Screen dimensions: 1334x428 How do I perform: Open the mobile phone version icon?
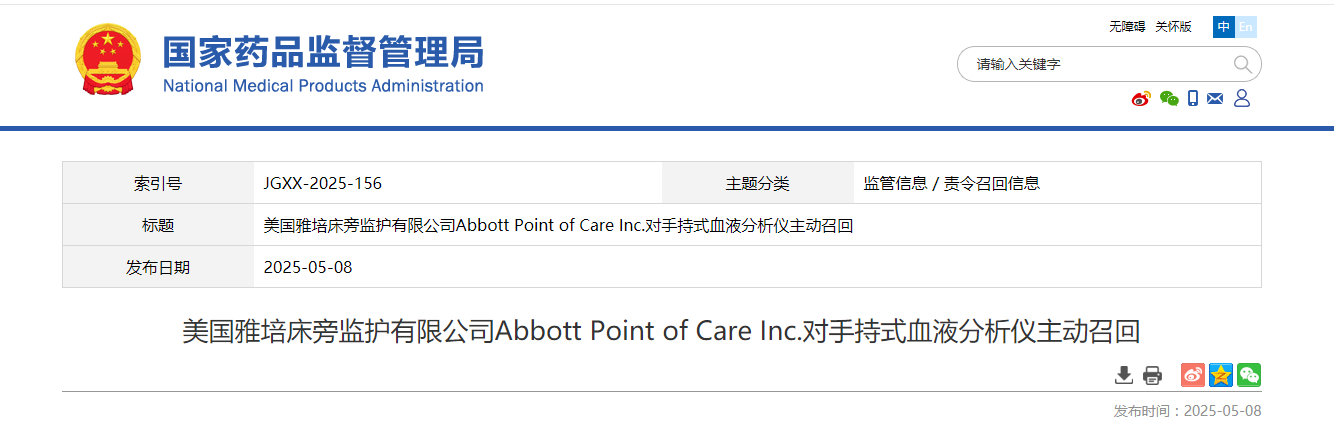point(1193,98)
